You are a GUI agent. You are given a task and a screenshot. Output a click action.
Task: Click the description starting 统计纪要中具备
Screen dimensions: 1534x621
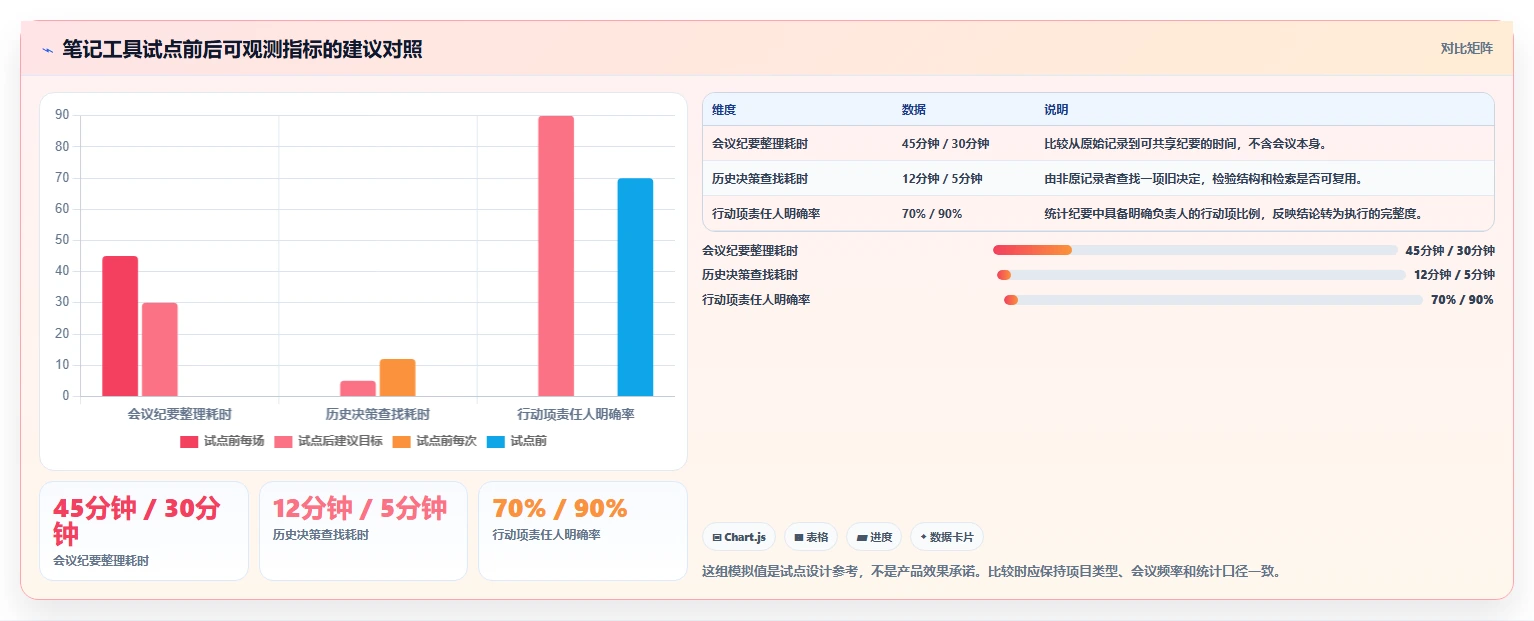pyautogui.click(x=1234, y=214)
